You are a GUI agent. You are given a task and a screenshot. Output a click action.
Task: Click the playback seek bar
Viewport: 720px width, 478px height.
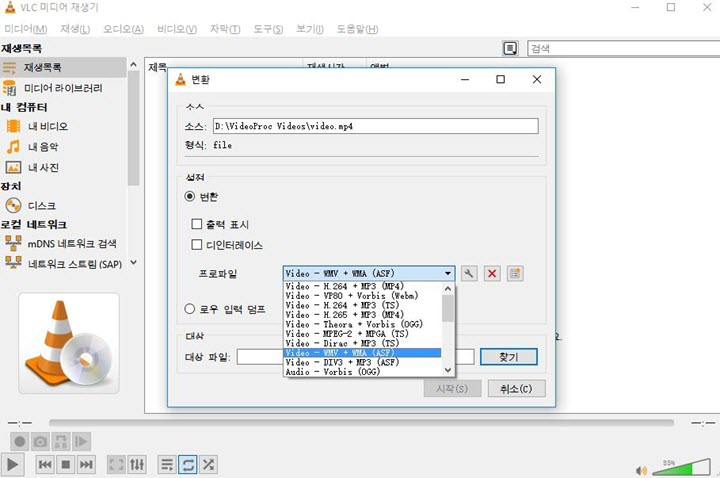pos(361,422)
